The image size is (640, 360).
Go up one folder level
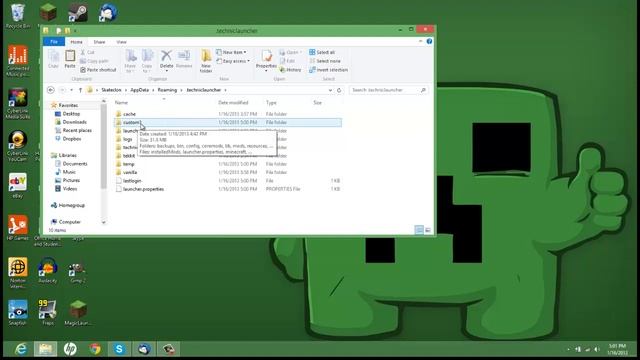80,90
